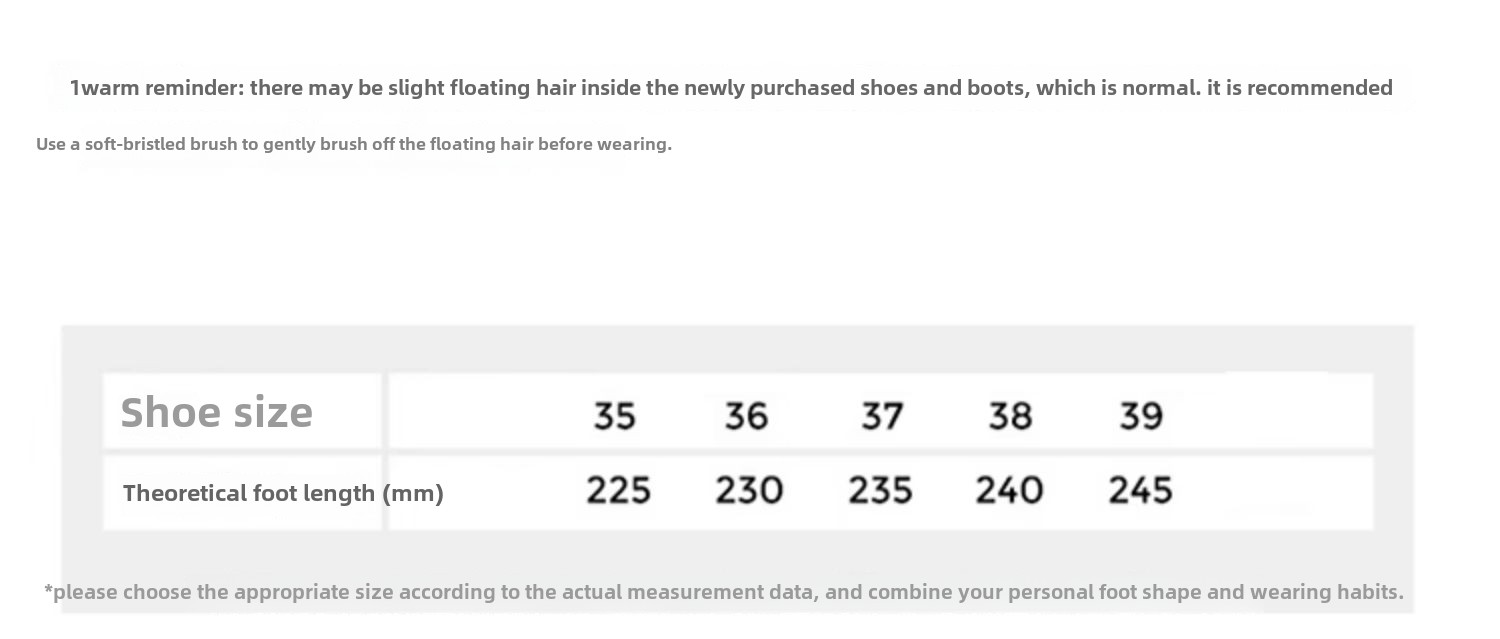Click the size 35 cell
The width and height of the screenshot is (1500, 639).
coord(614,415)
